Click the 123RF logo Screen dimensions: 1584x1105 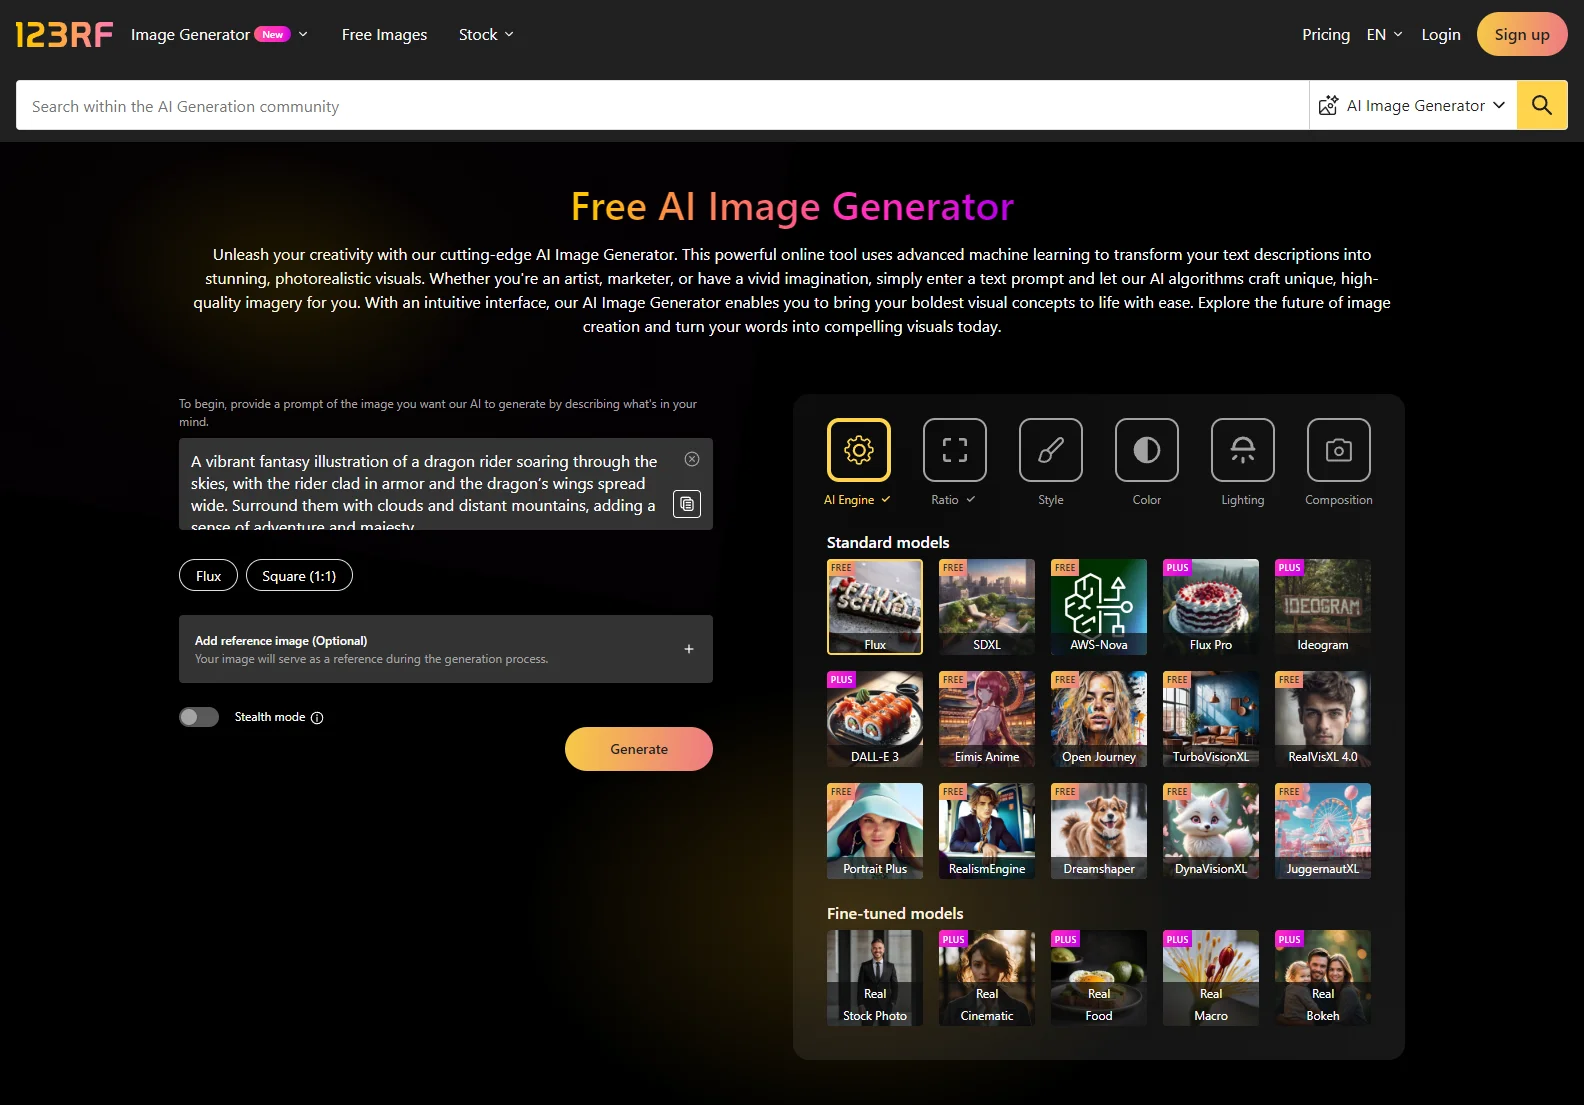(x=64, y=35)
